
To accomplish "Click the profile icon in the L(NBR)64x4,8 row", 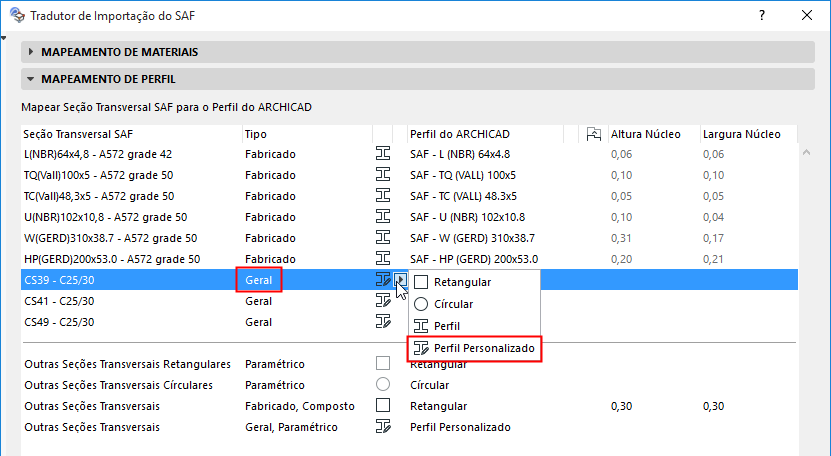I will point(382,154).
